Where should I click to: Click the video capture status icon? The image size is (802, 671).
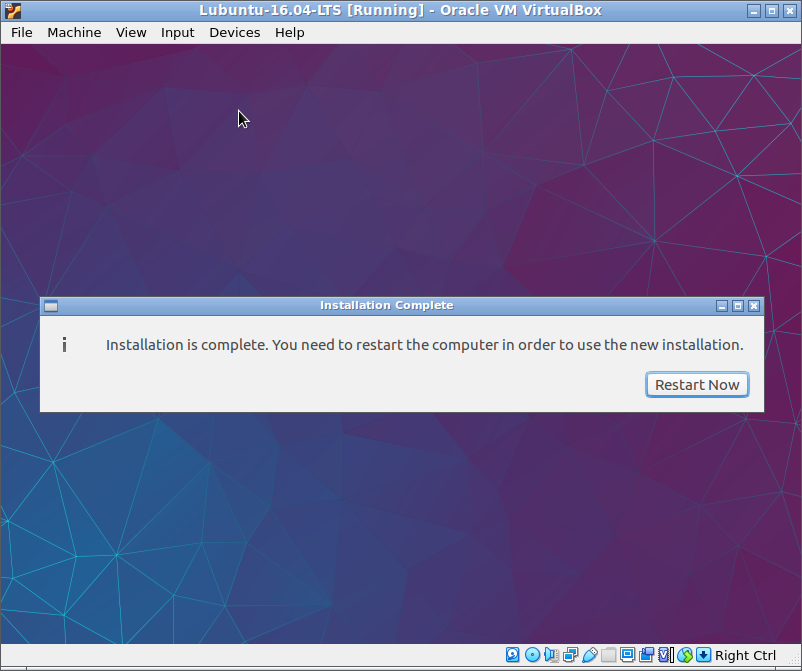click(x=646, y=655)
